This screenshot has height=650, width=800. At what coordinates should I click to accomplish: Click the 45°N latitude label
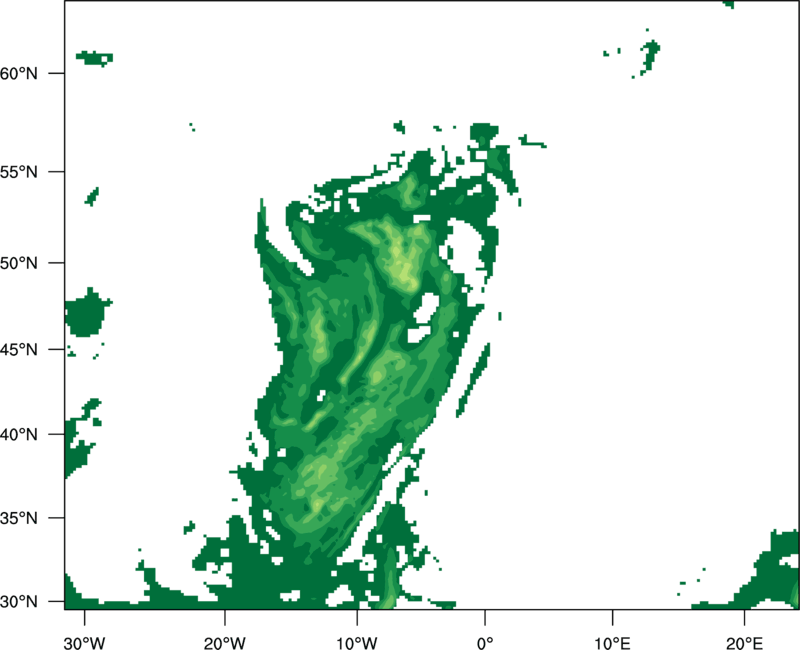tap(19, 349)
